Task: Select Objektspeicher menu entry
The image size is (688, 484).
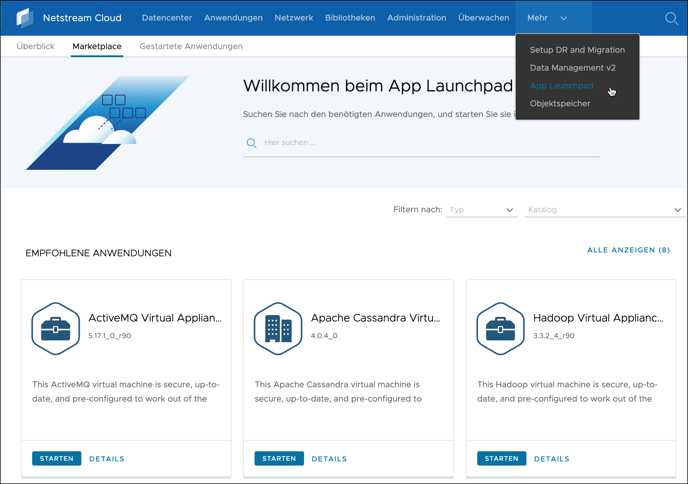Action: [x=559, y=104]
